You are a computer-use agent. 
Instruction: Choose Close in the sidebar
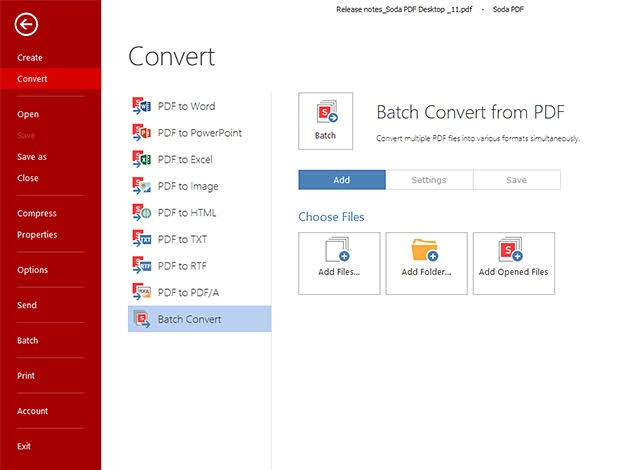(x=28, y=178)
